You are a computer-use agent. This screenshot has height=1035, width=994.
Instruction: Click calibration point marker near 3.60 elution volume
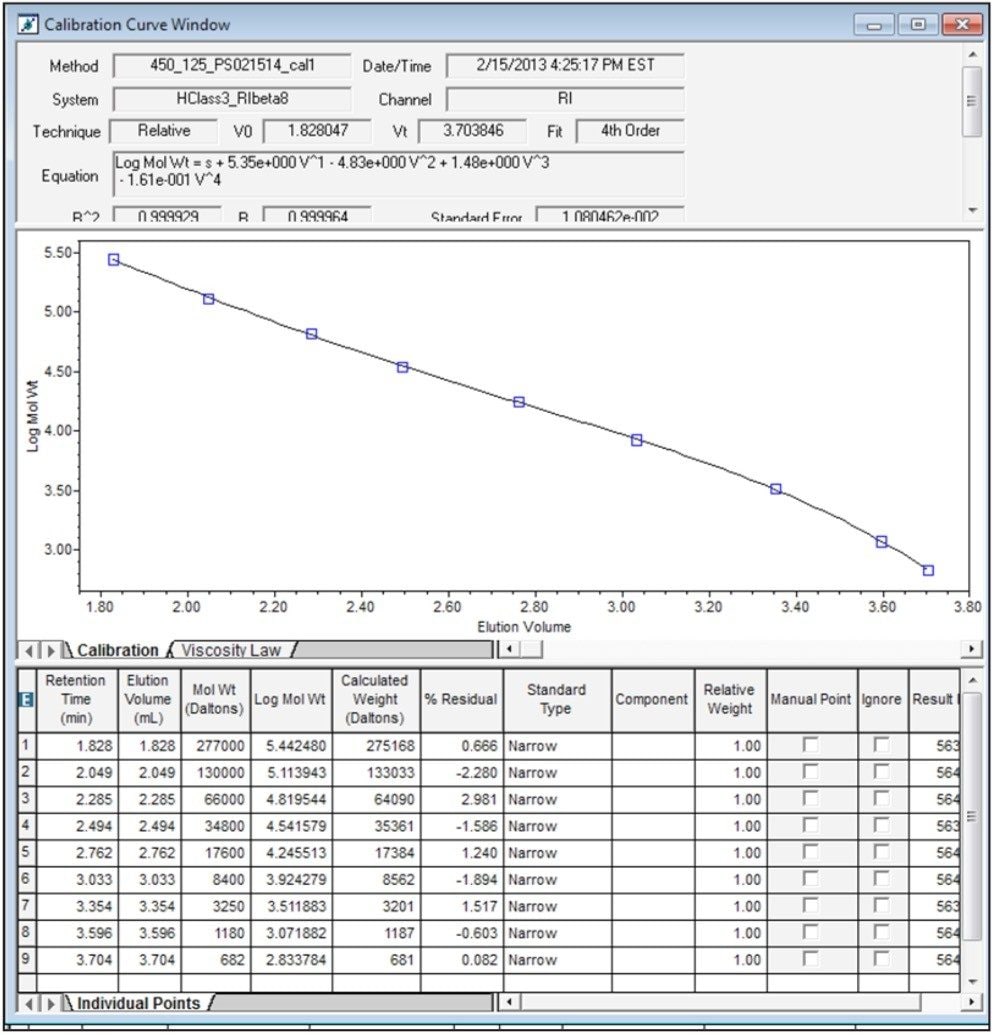[881, 542]
